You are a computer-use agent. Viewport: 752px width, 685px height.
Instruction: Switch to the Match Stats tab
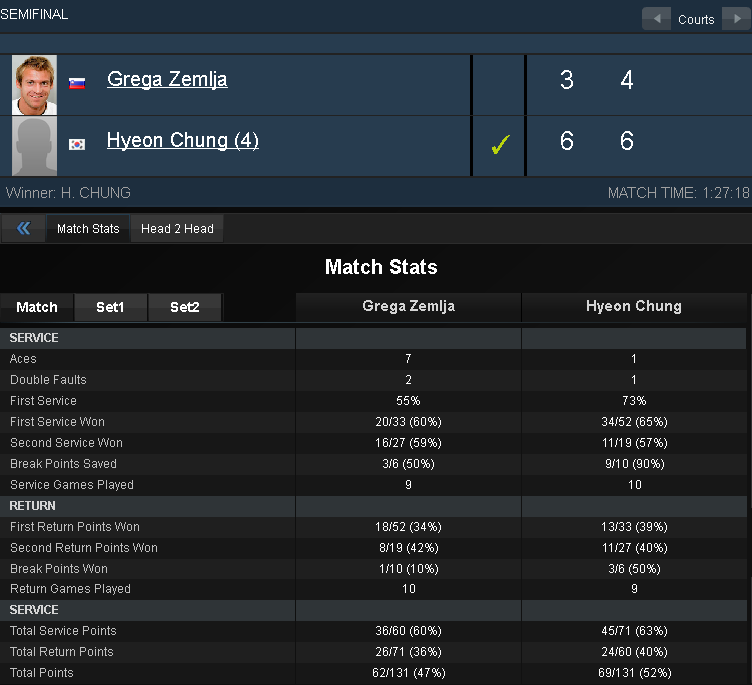[88, 229]
